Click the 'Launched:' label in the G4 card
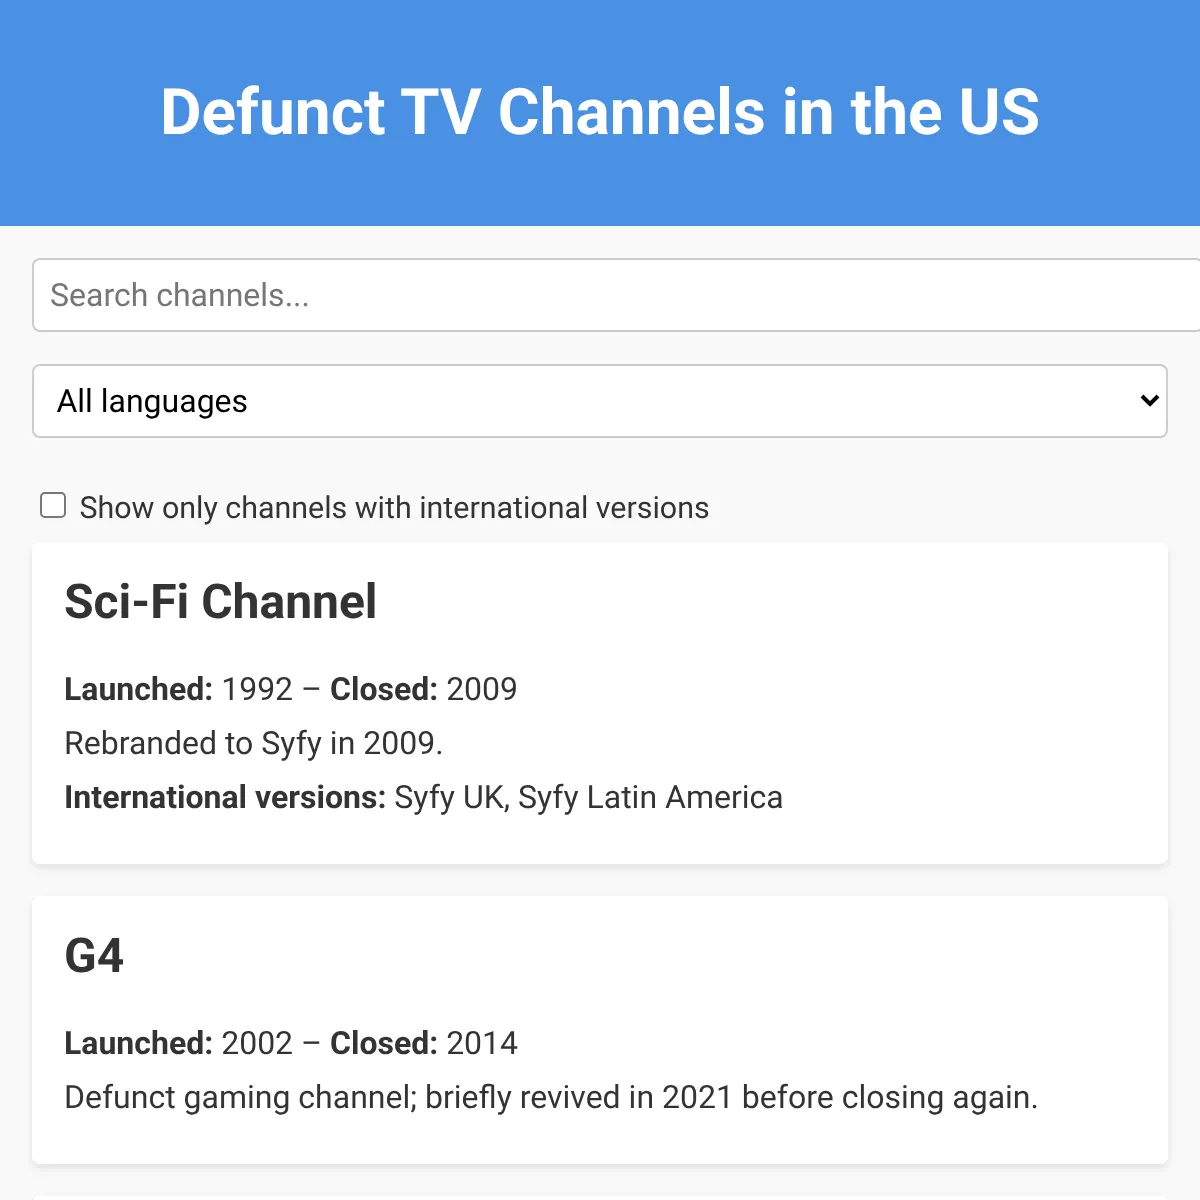 pyautogui.click(x=138, y=1043)
